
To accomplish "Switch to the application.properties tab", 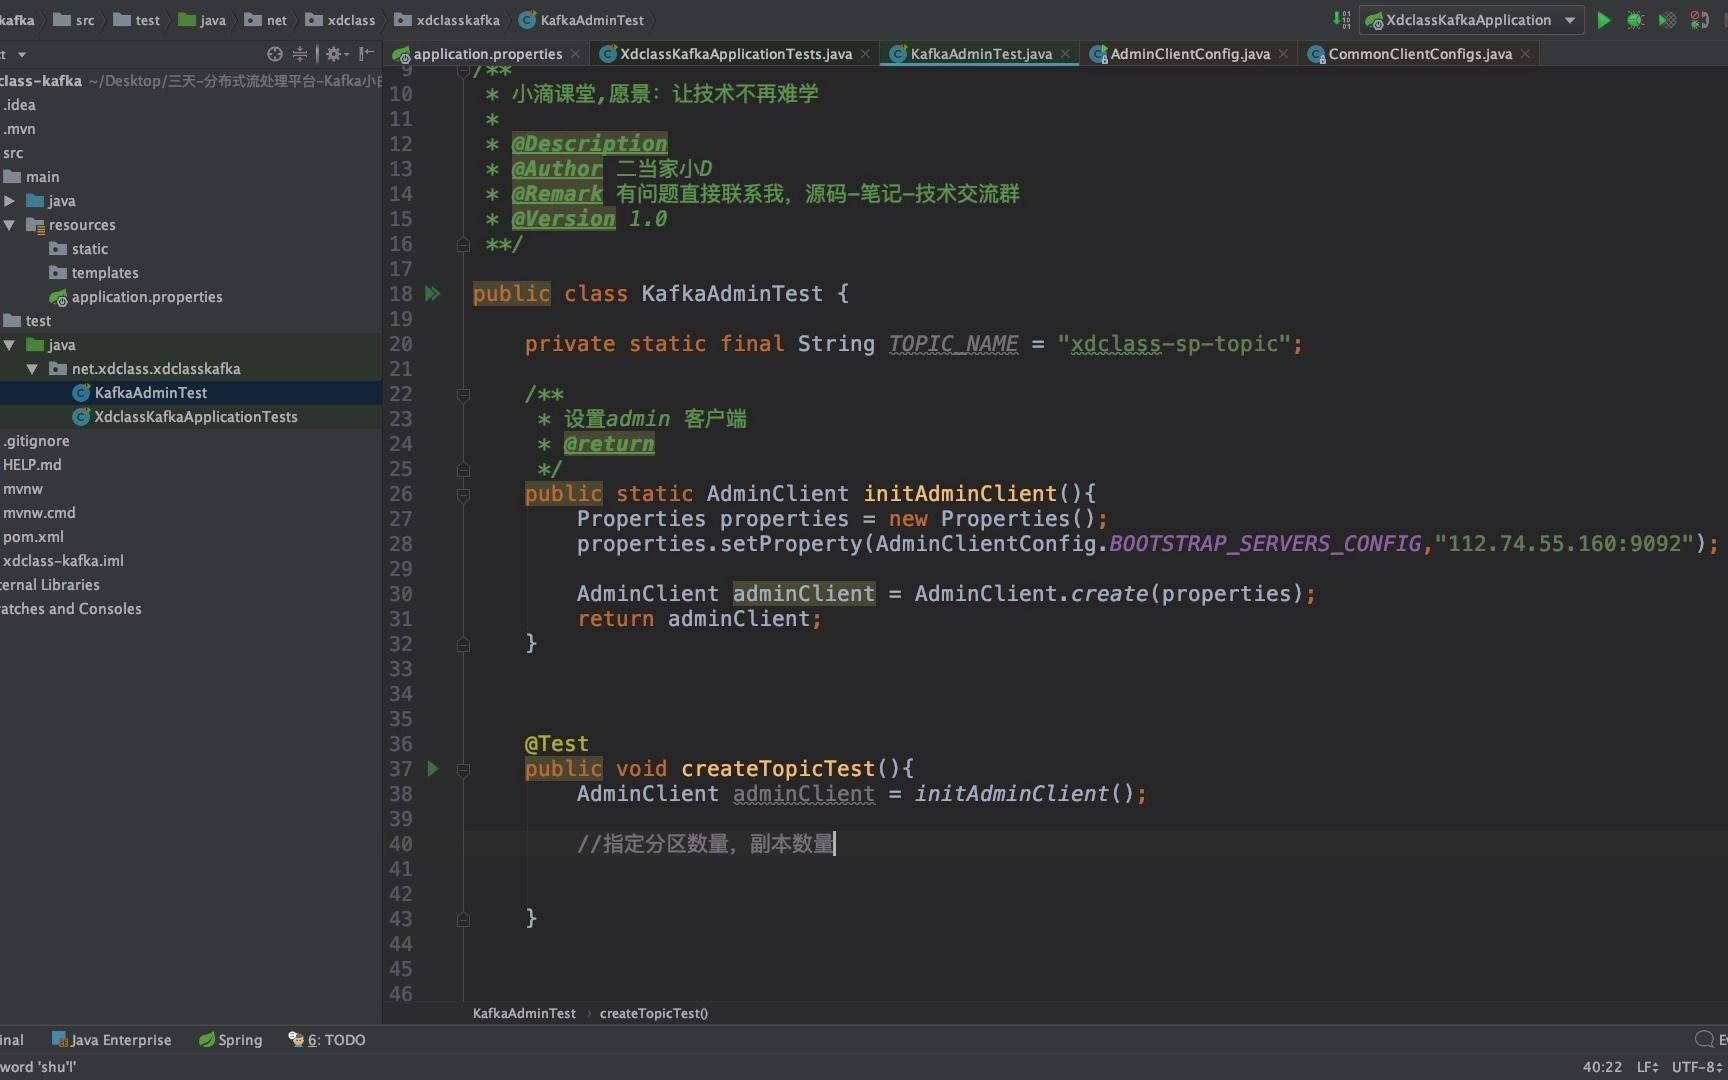I will pos(485,54).
